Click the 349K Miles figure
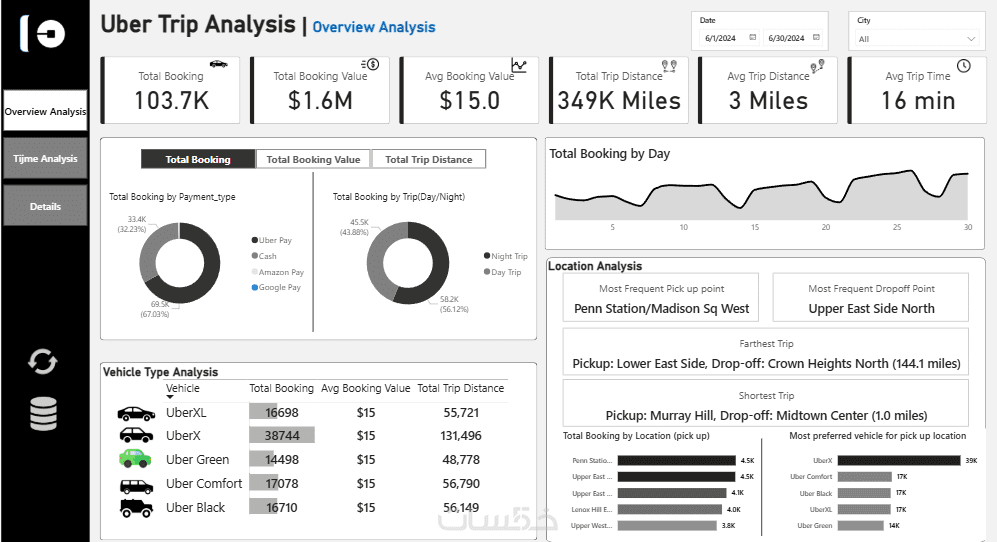Viewport: 997px width, 542px height. tap(619, 101)
